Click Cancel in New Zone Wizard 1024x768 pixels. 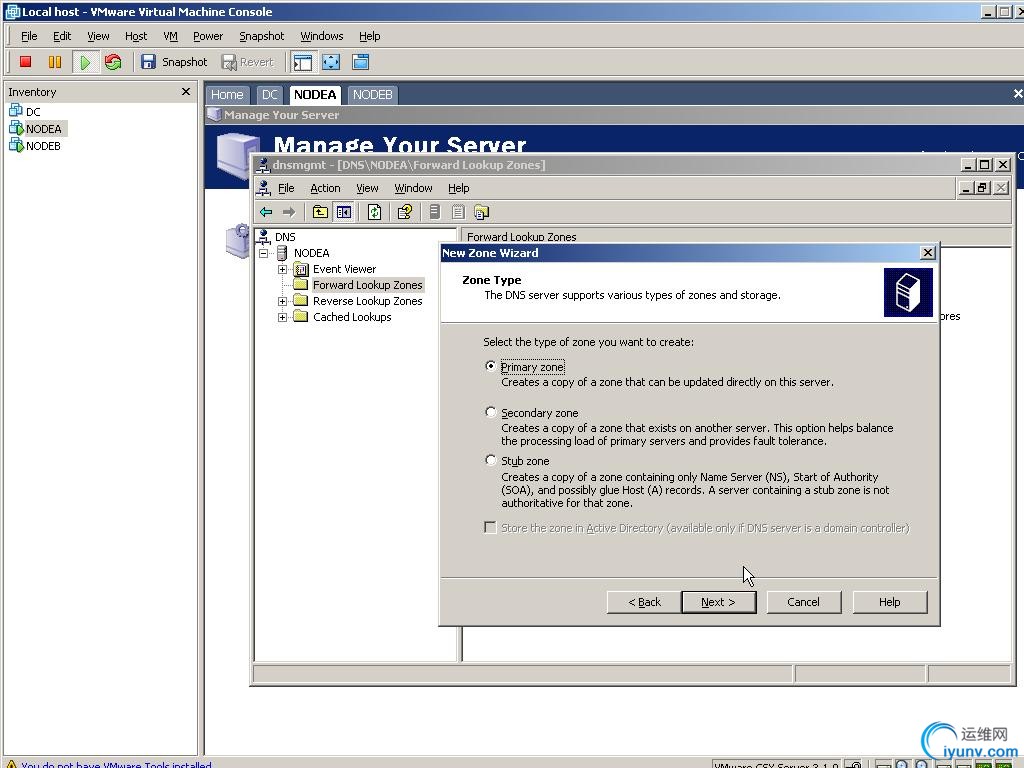803,602
